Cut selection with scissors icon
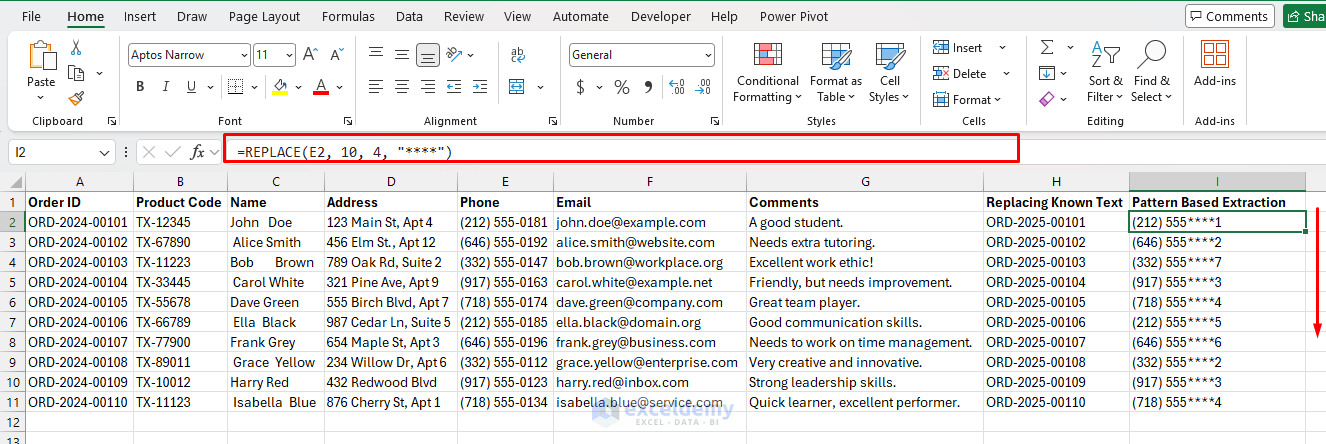 pos(76,47)
